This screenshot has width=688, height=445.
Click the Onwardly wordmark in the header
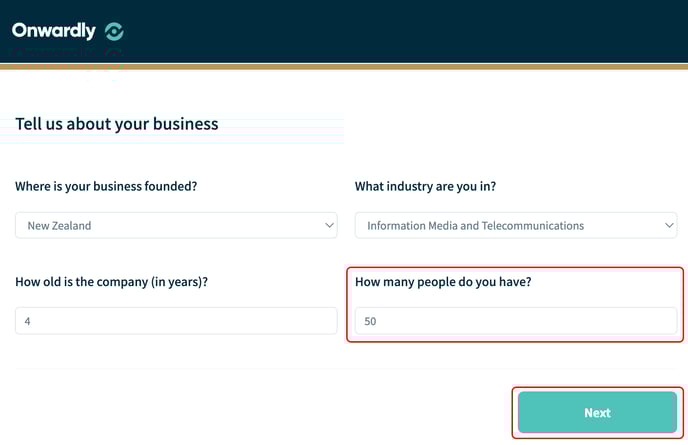pyautogui.click(x=54, y=31)
